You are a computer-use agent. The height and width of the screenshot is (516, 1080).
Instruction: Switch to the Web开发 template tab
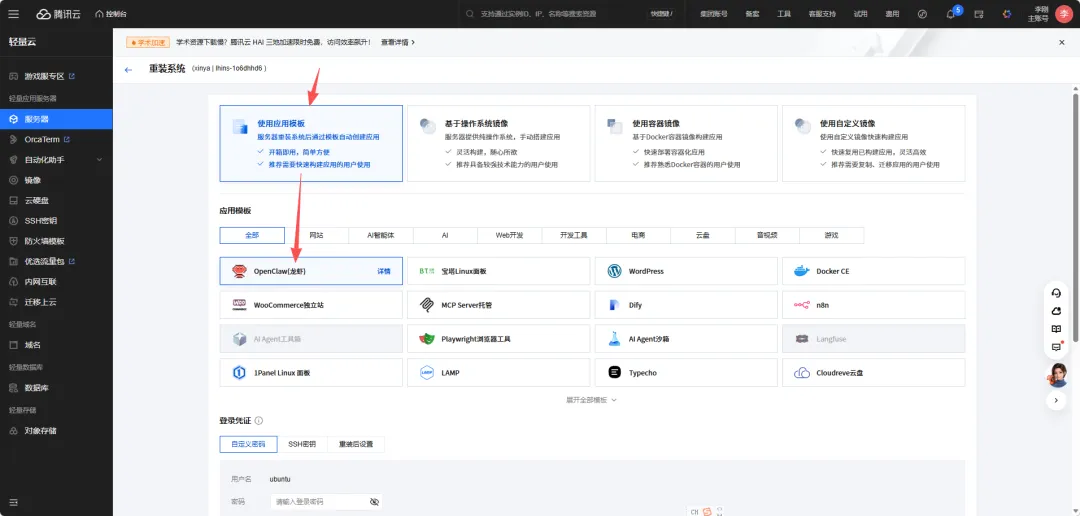(x=510, y=235)
